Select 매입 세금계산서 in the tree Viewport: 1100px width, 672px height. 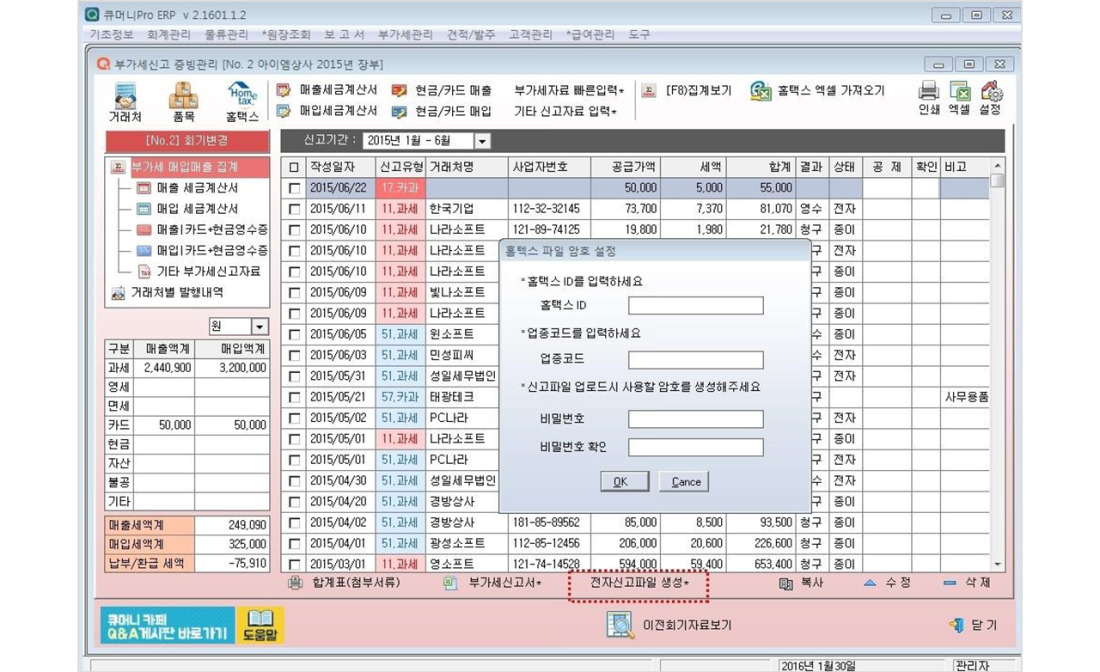(187, 208)
